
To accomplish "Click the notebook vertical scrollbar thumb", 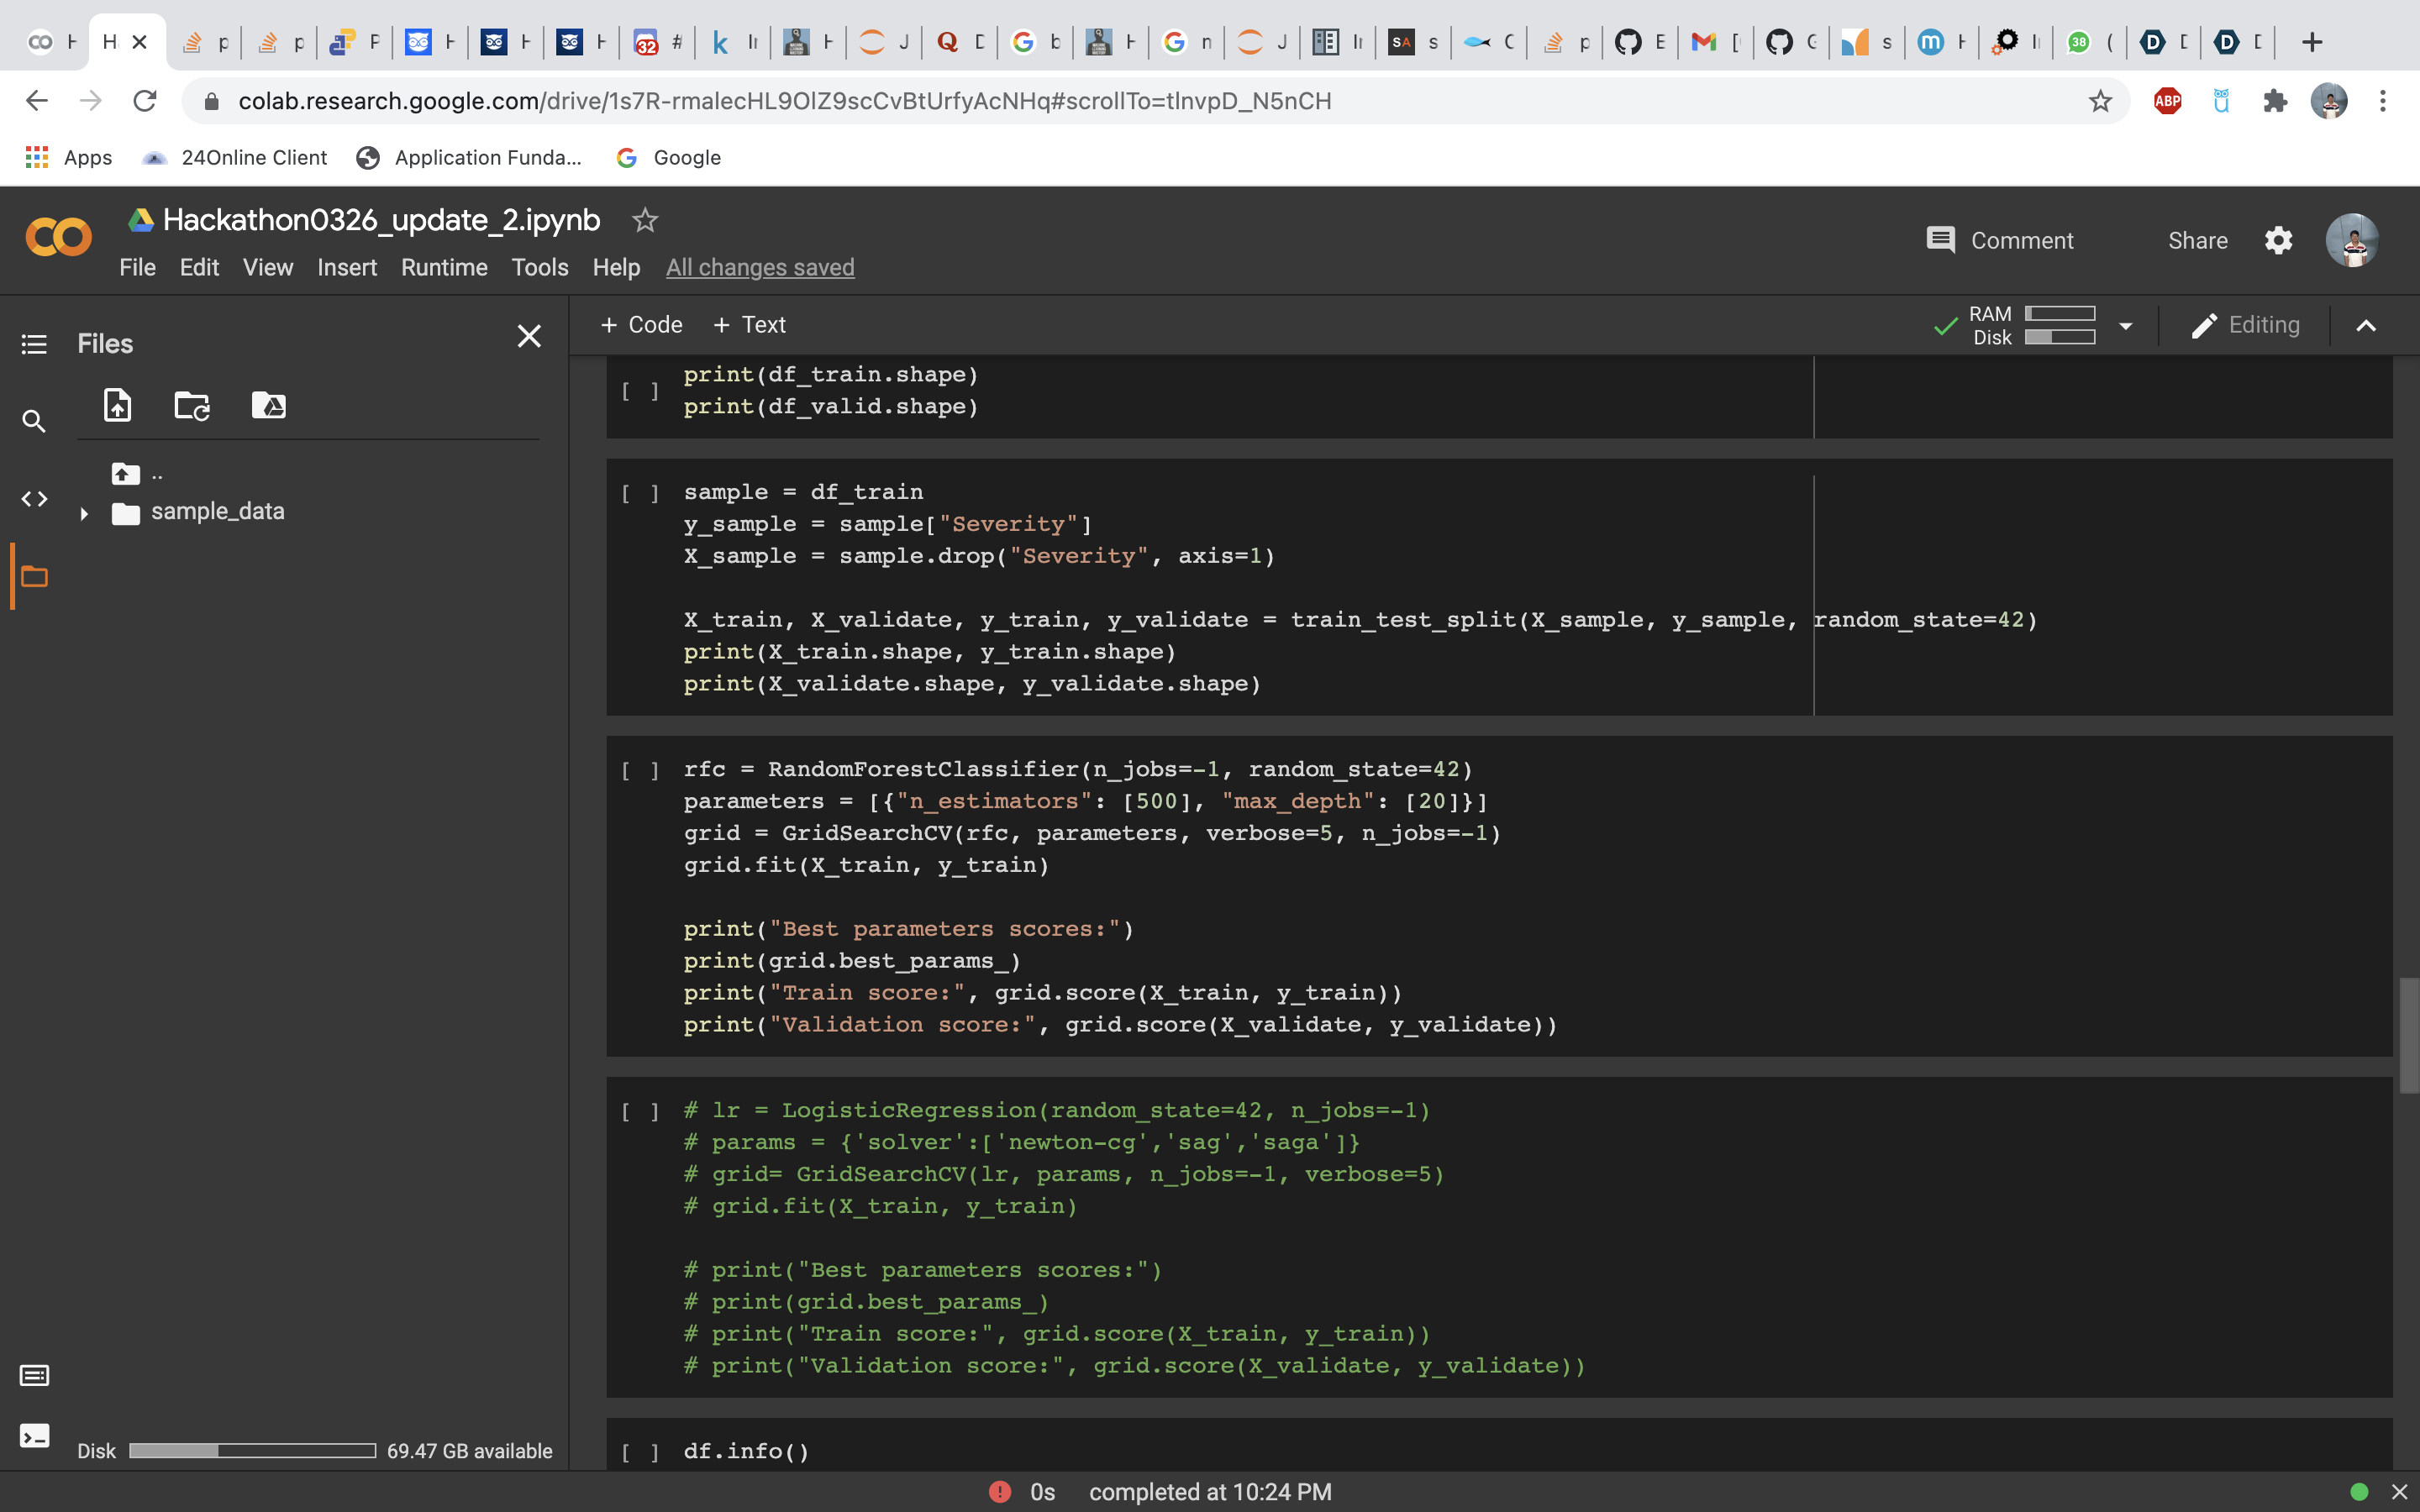I will [x=2408, y=1035].
